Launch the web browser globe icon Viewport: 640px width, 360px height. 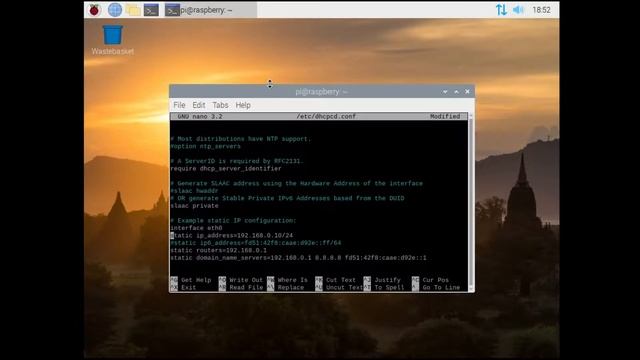pyautogui.click(x=115, y=10)
